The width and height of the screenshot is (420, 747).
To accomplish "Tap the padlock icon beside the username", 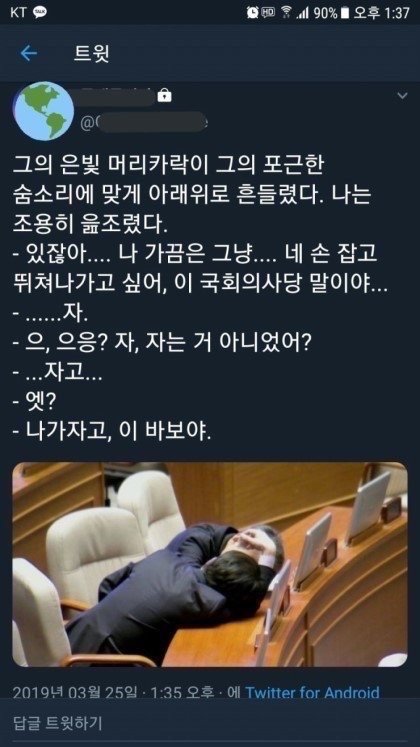I will point(165,95).
